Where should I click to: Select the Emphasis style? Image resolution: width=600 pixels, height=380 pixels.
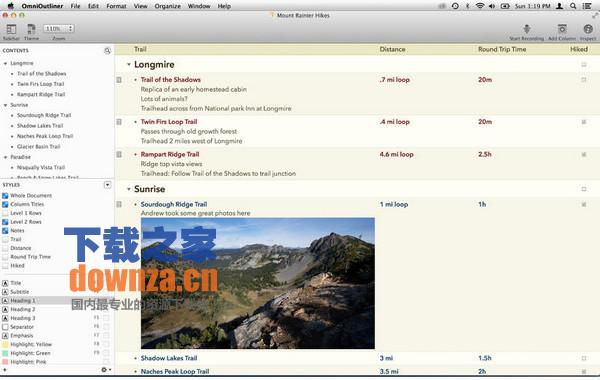coord(22,336)
